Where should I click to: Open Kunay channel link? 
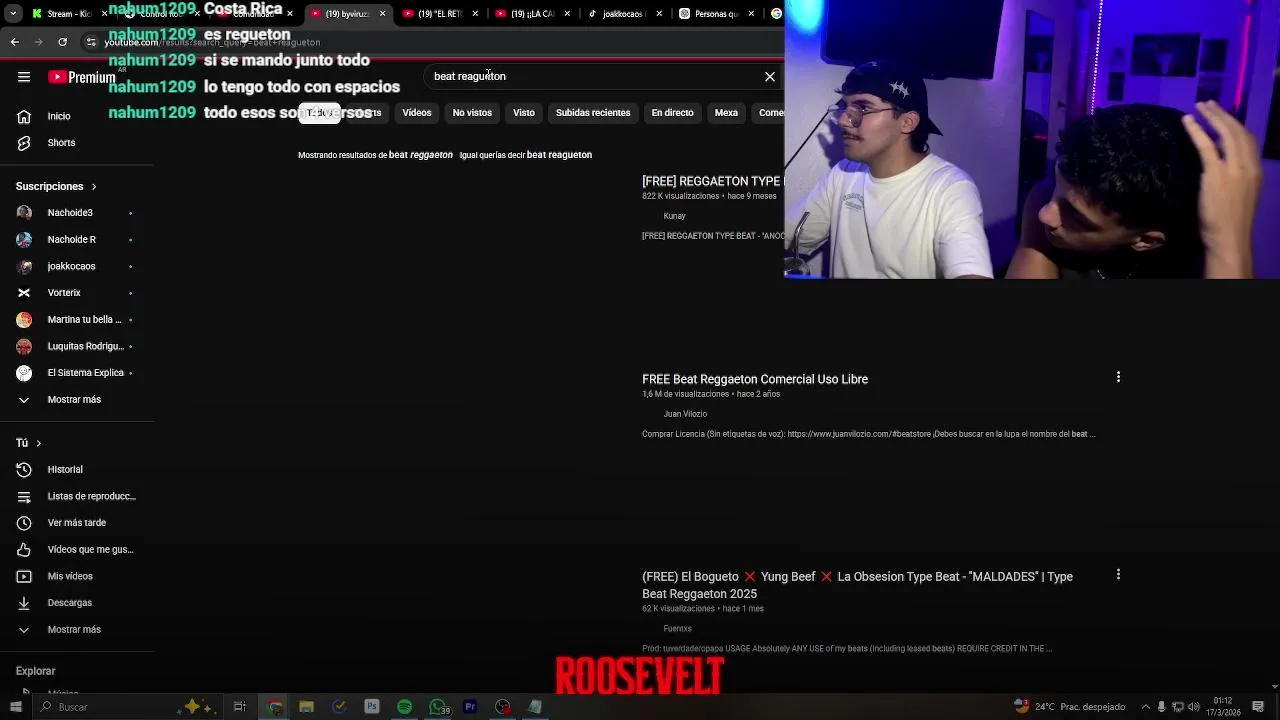[674, 216]
